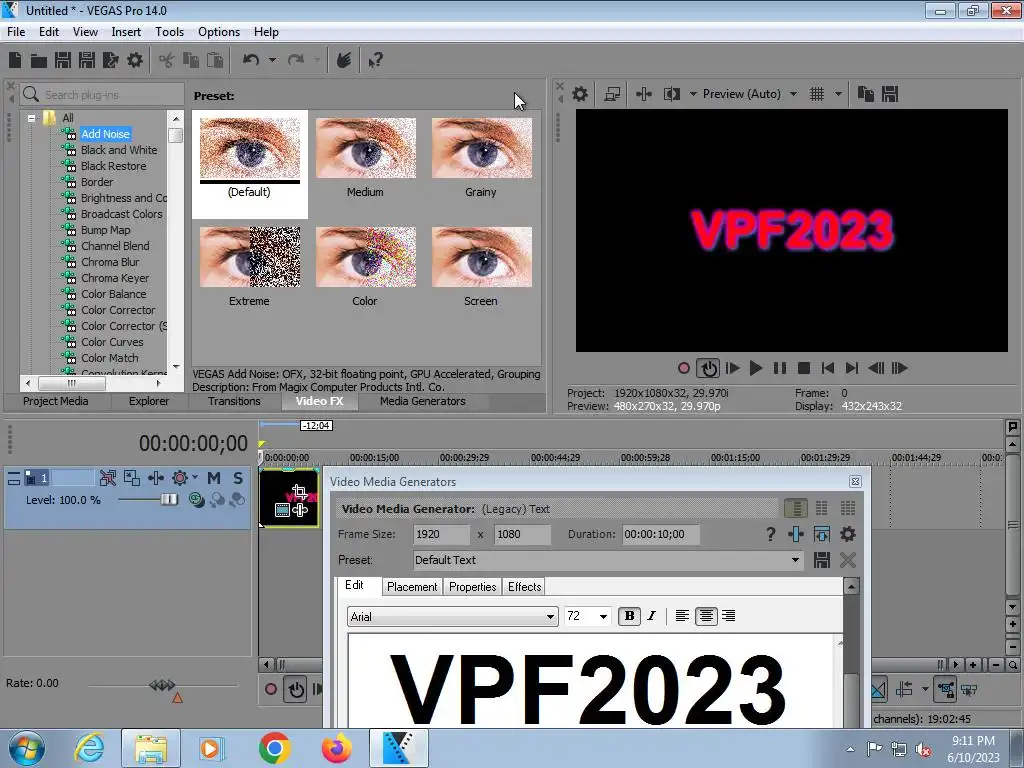
Task: Open the font size 72 dropdown
Action: (x=603, y=616)
